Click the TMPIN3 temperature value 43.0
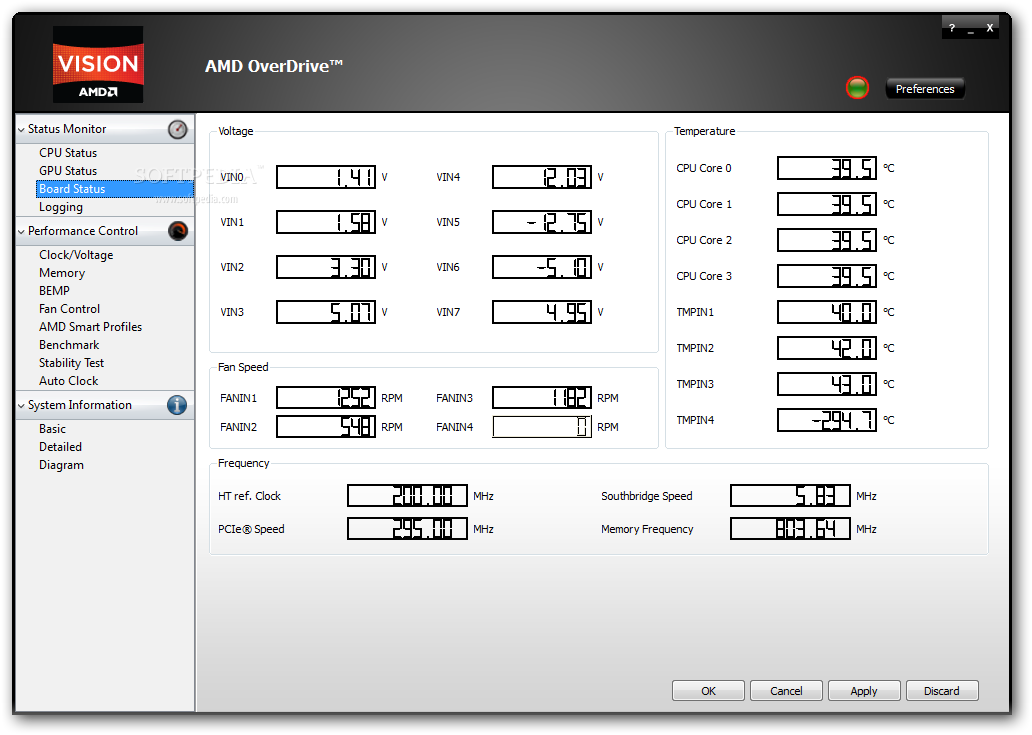This screenshot has height=735, width=1032. [x=827, y=384]
